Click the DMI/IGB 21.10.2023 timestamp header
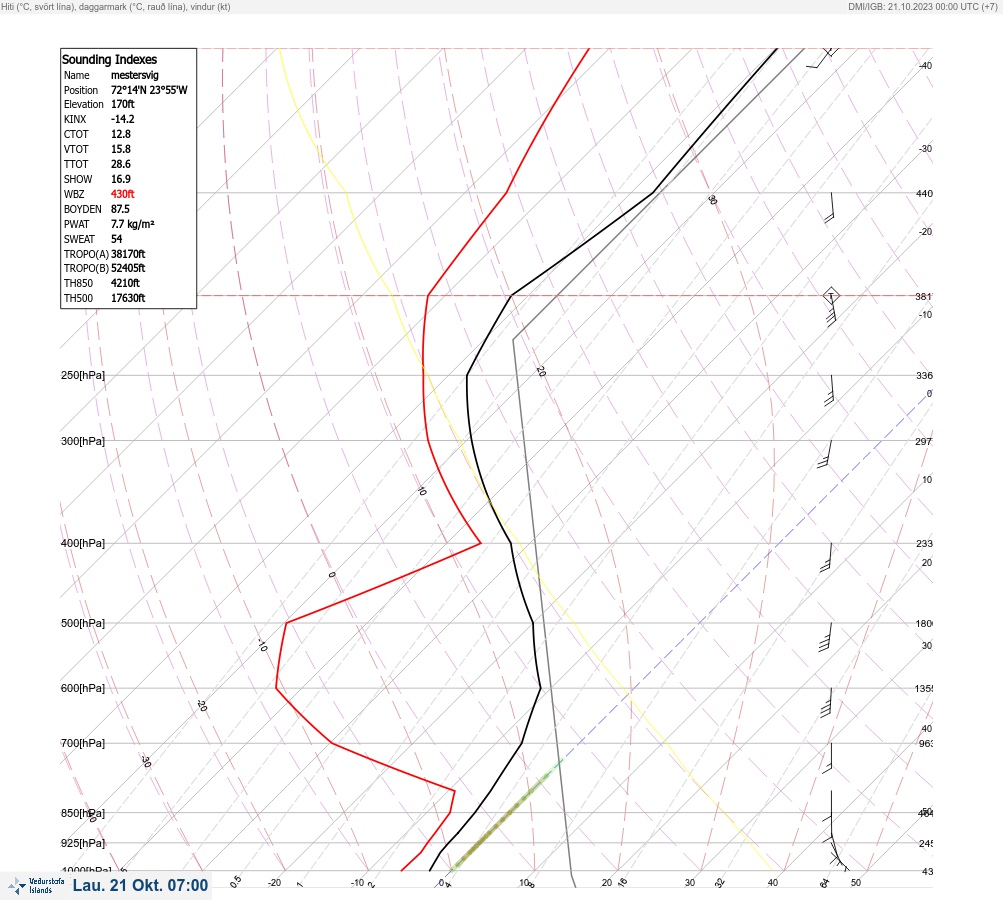1003x900 pixels. tap(923, 6)
